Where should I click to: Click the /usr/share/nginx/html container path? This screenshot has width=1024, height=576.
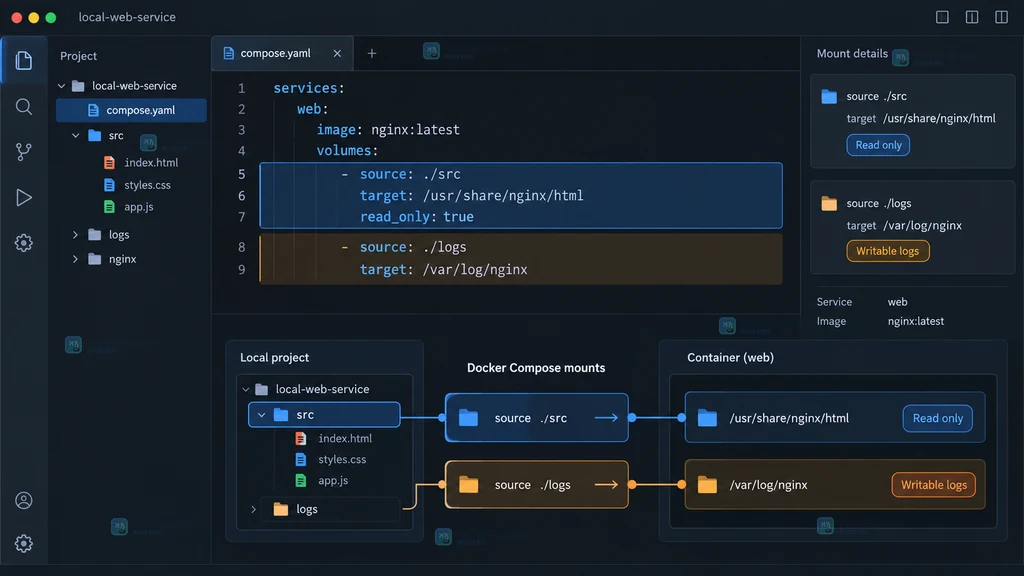789,418
